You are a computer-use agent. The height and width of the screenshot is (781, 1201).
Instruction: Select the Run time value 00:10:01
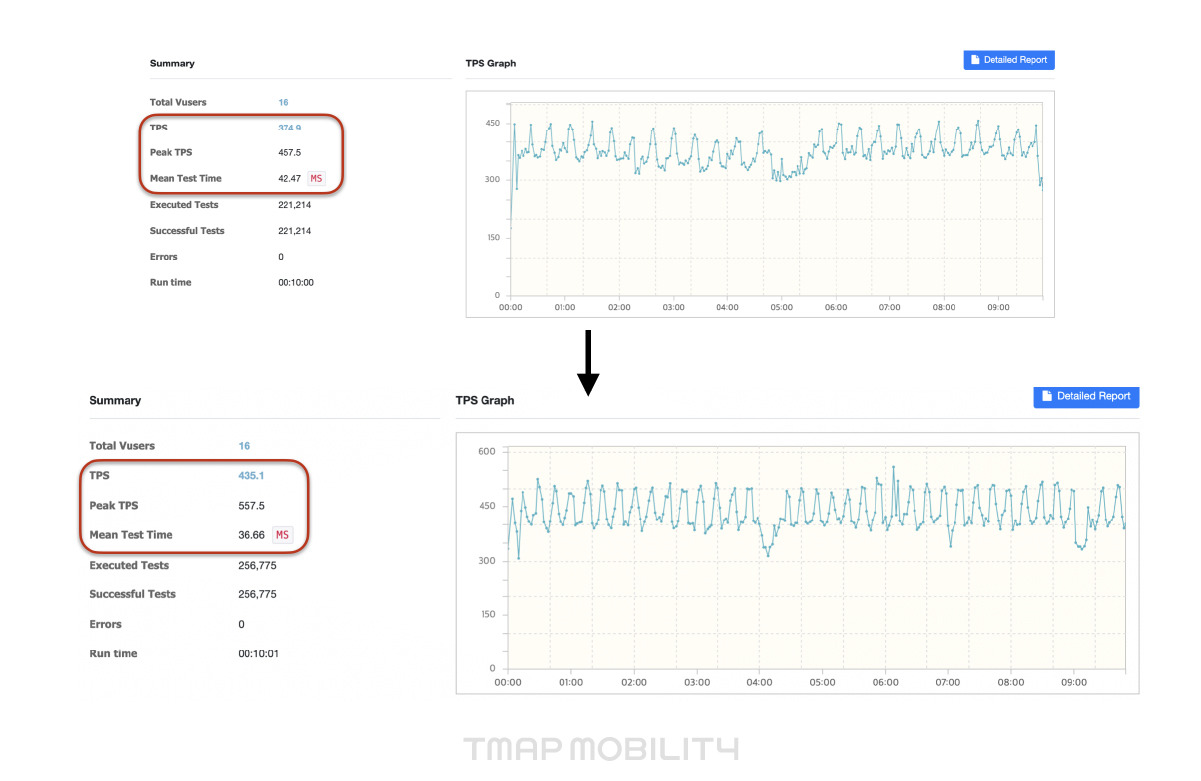pos(259,653)
